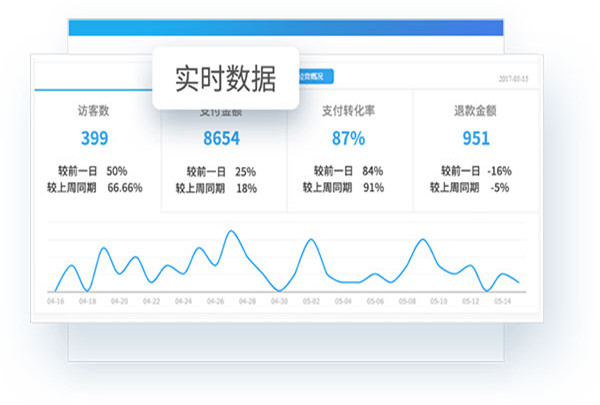Click the refund amount value 951

pos(476,138)
